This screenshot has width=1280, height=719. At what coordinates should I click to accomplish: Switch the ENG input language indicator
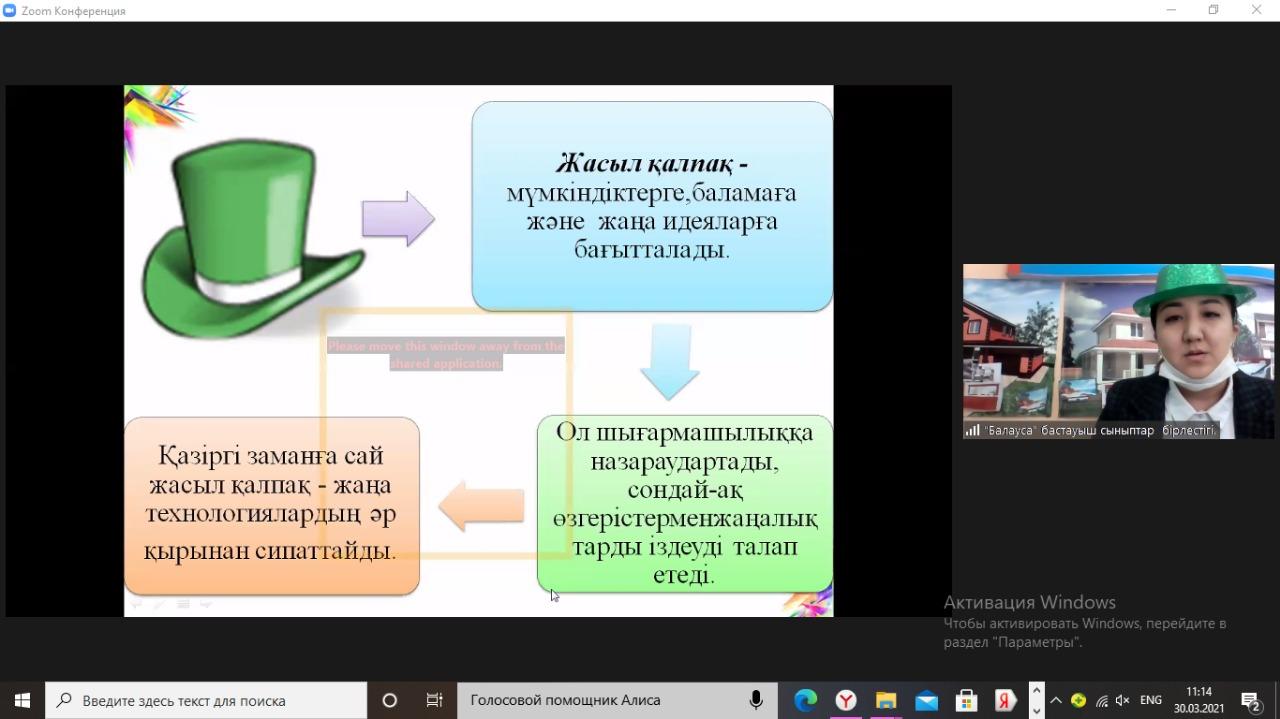(x=1151, y=700)
